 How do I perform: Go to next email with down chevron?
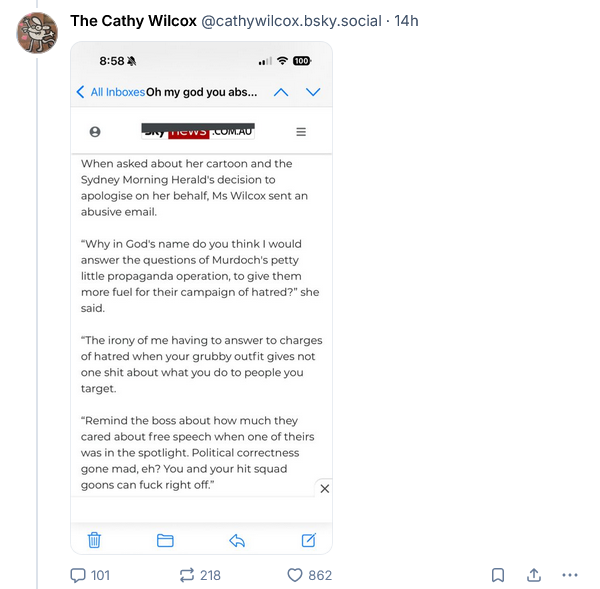pos(313,92)
